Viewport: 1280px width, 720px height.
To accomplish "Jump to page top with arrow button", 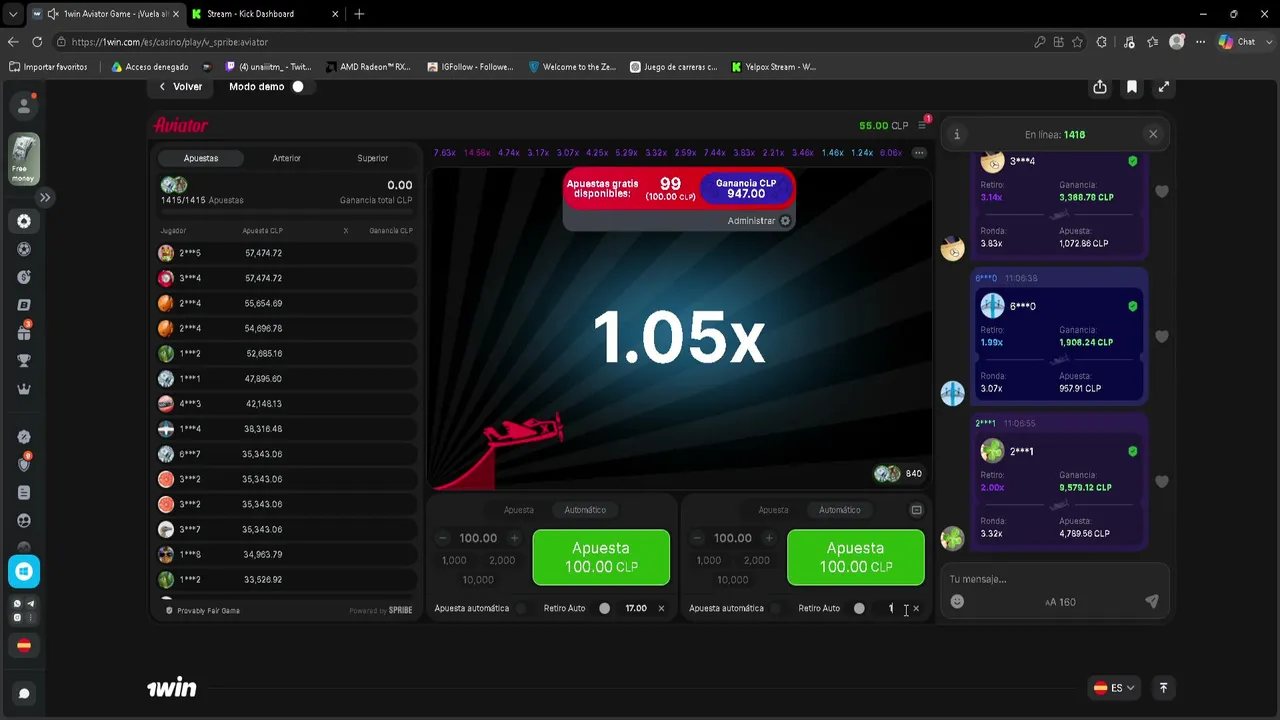I will coord(1163,688).
